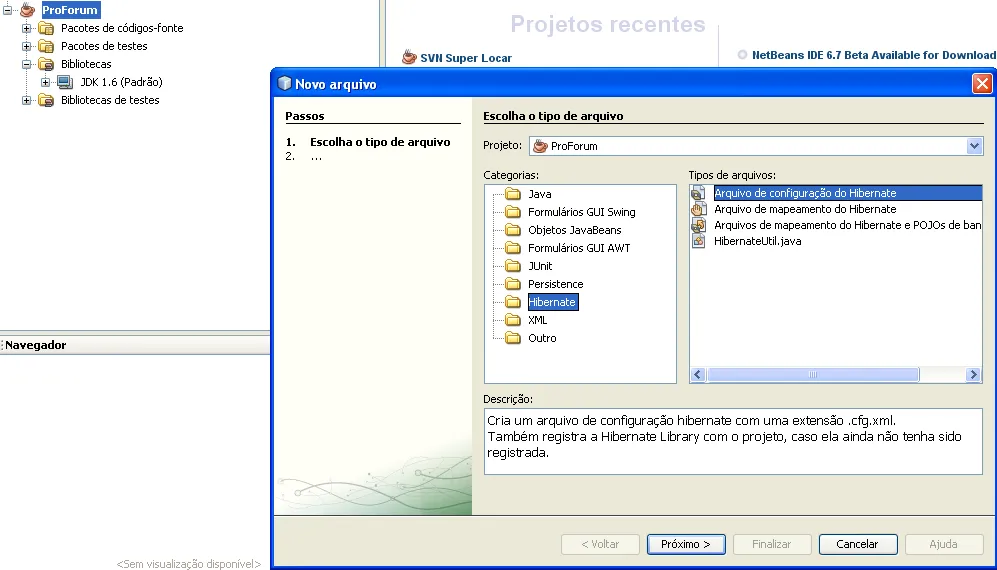The height and width of the screenshot is (570, 997).
Task: Expand the JDK 1.6 (Padrão) node
Action: (x=45, y=82)
